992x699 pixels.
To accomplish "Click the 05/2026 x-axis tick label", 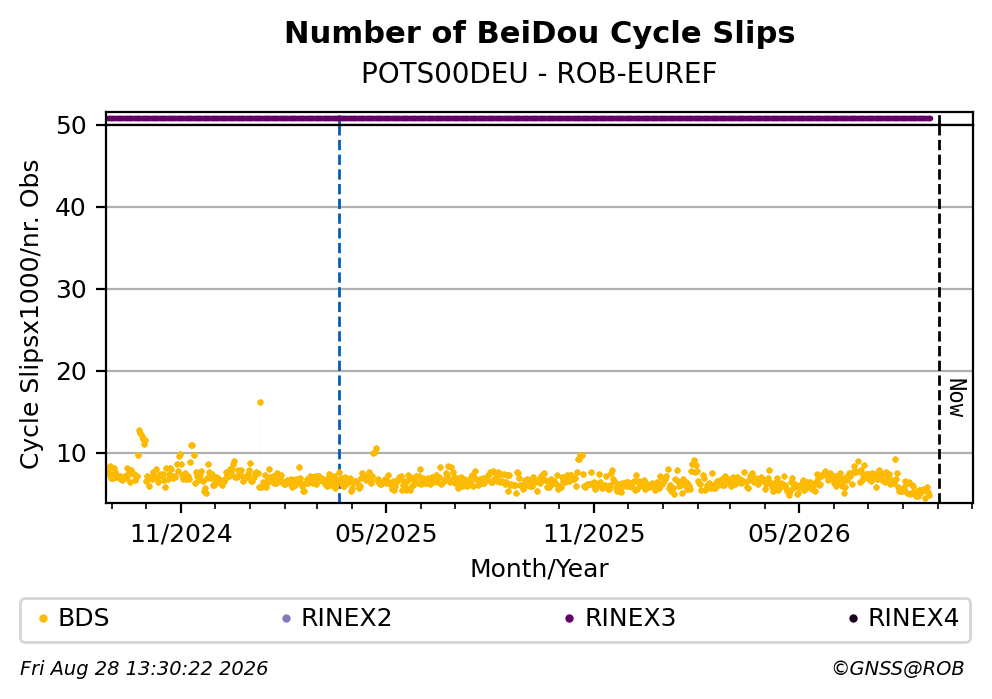I will pos(799,535).
